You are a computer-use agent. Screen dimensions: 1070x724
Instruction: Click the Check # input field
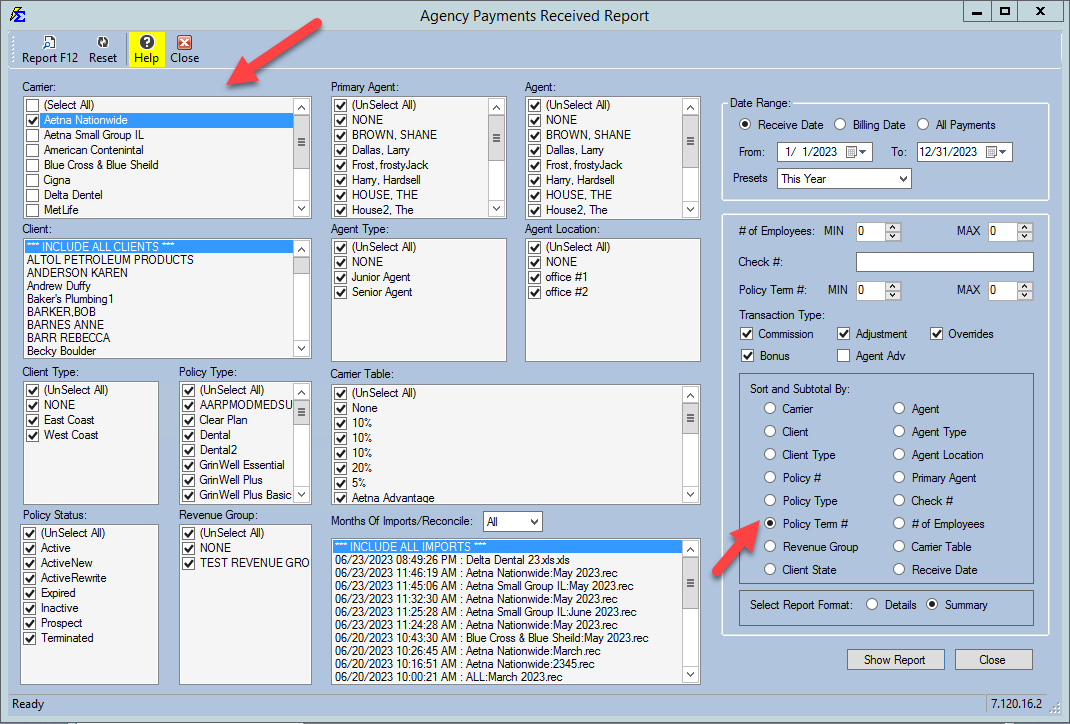click(944, 262)
